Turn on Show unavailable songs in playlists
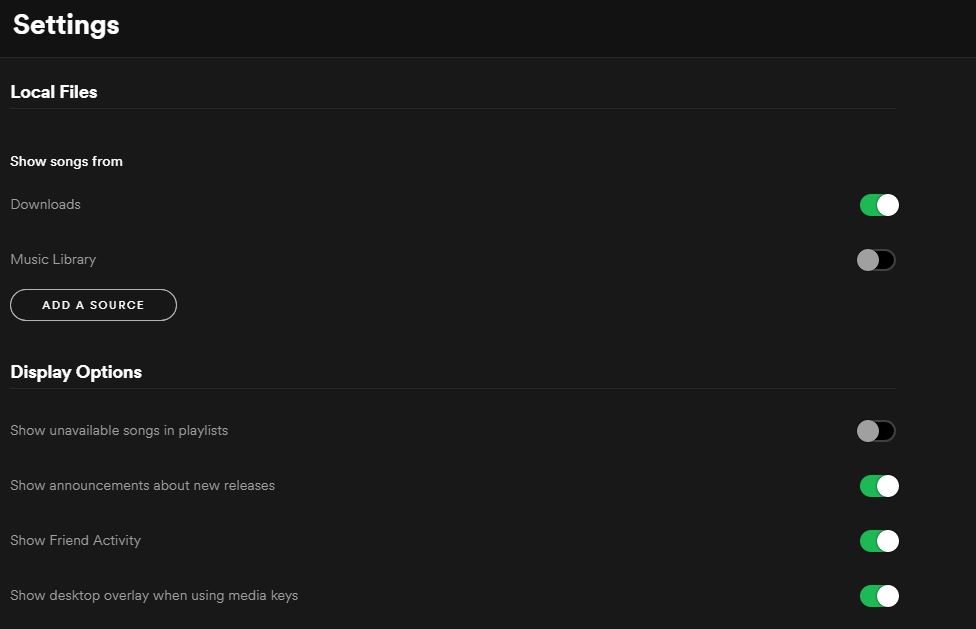Screen dimensions: 976x629 tap(875, 430)
